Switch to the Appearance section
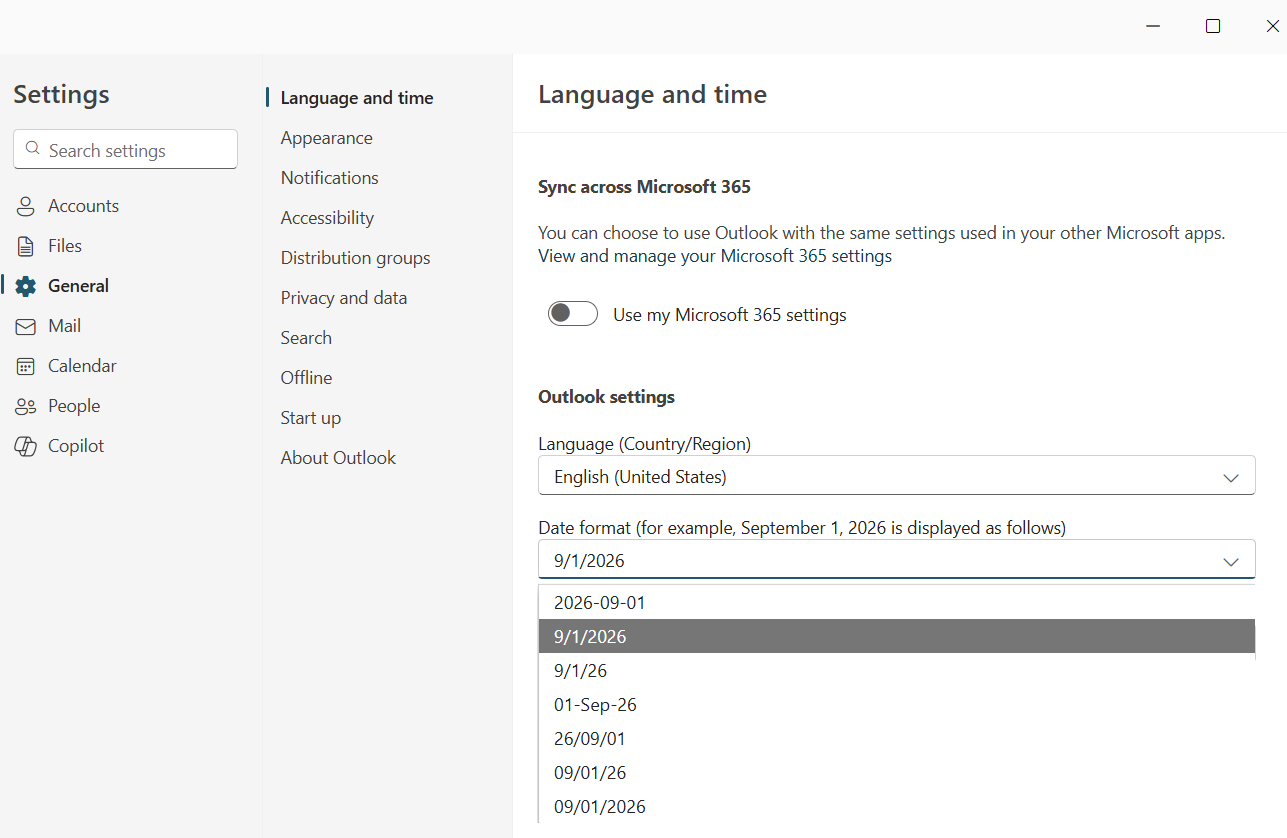 pos(327,137)
